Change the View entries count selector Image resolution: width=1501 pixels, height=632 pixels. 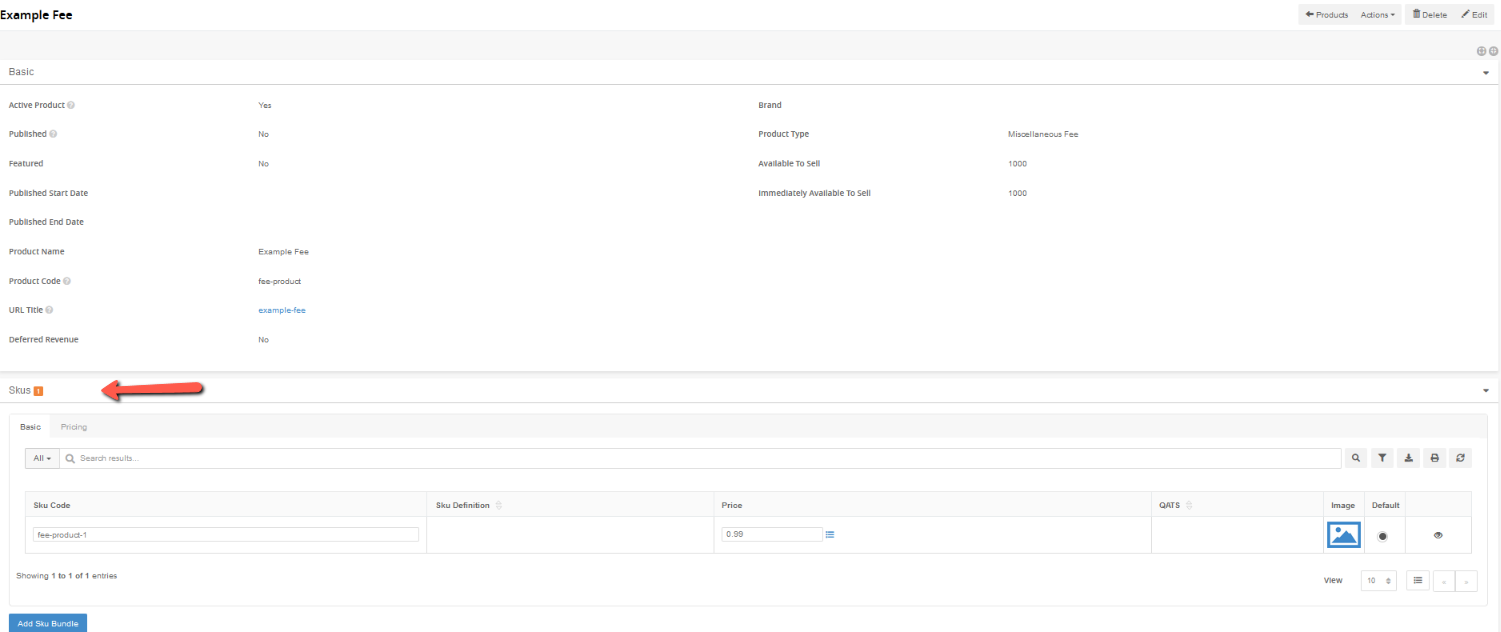click(x=1378, y=580)
